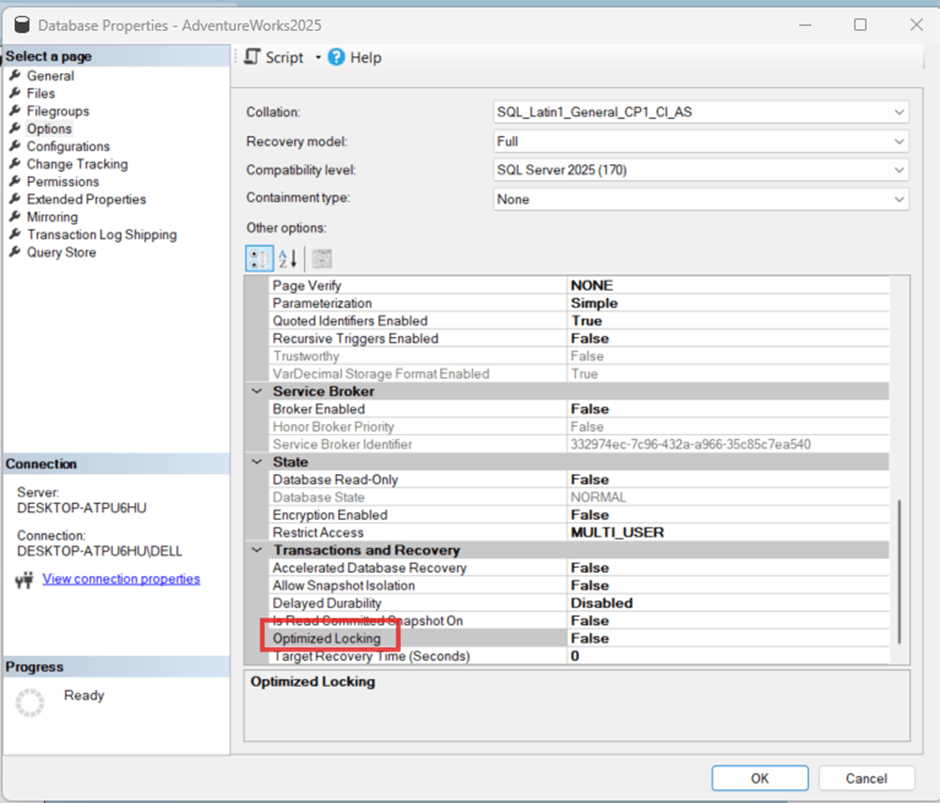Select the Parameterization value Simple
This screenshot has height=803, width=940.
(x=594, y=303)
